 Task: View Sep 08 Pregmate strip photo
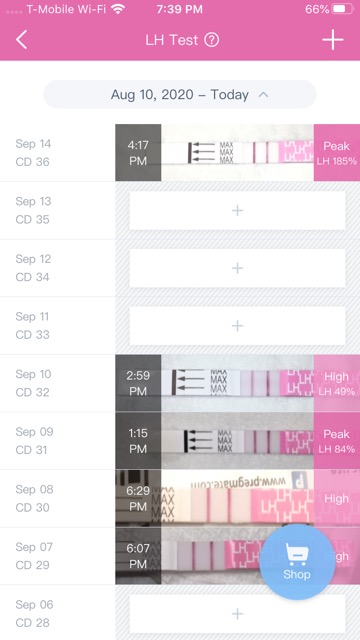(237, 498)
